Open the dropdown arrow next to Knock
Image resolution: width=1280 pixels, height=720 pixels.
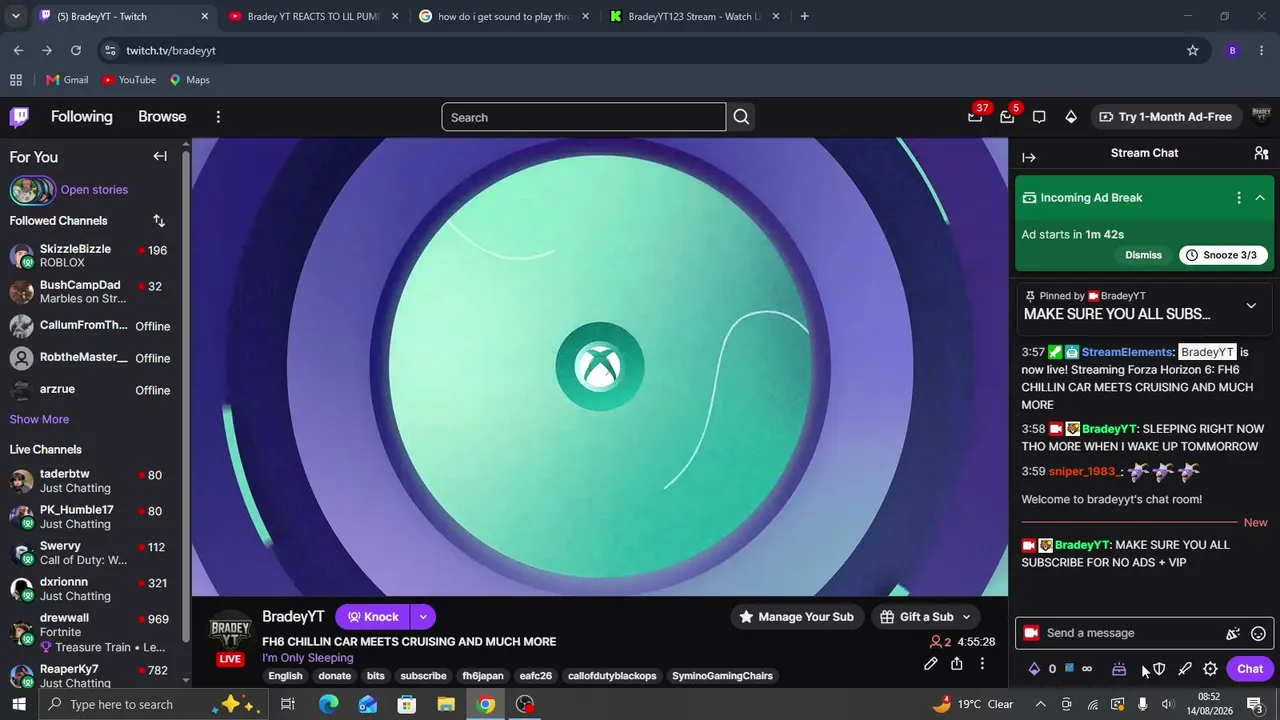(x=423, y=617)
